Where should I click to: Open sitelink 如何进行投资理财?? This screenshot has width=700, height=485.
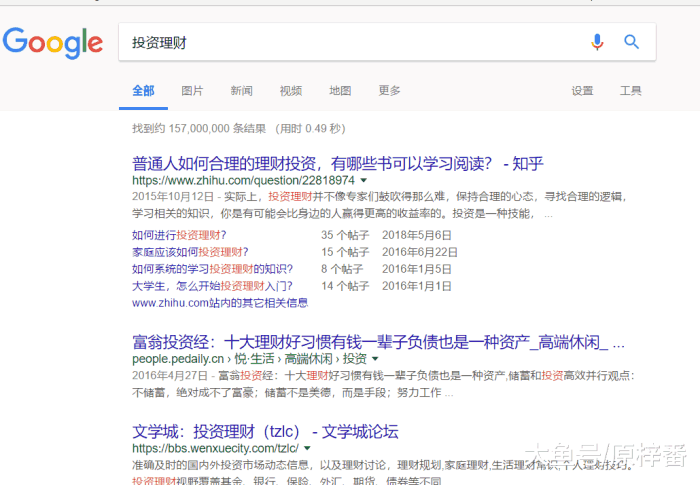click(179, 235)
